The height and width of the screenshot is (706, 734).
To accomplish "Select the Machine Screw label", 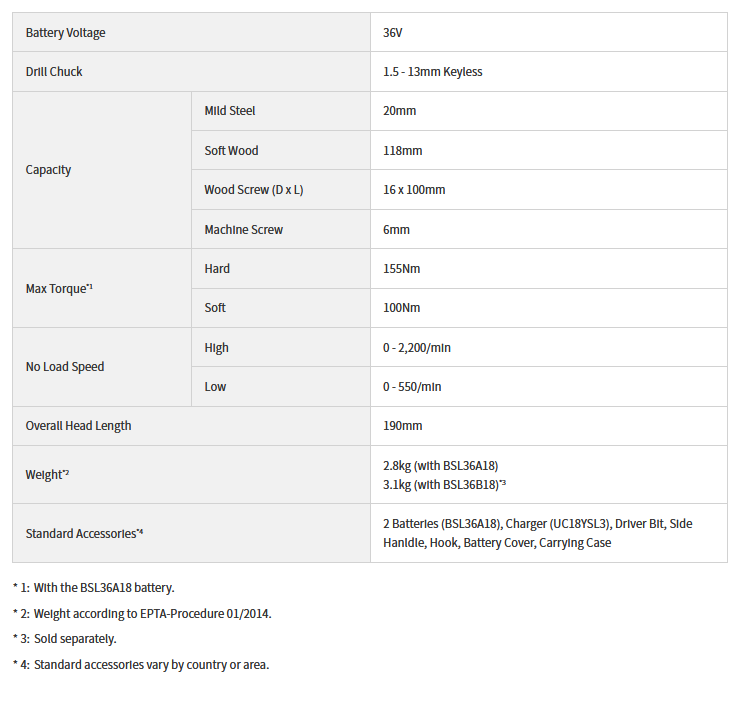I will 243,230.
